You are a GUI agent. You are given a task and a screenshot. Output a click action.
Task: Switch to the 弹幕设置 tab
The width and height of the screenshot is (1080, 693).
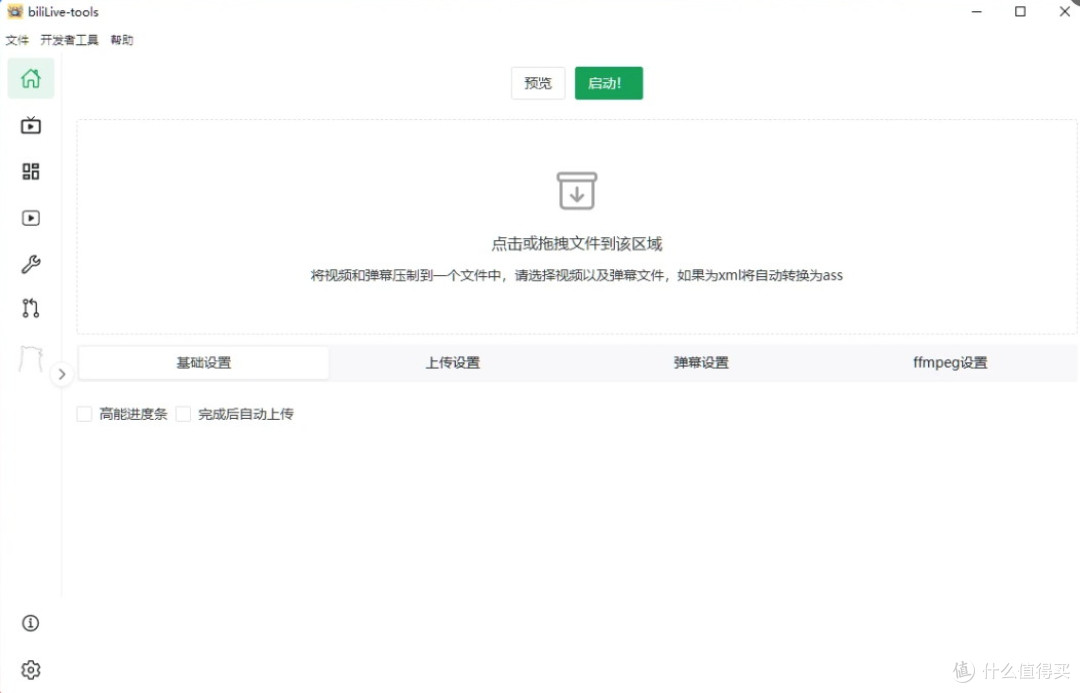pos(700,362)
